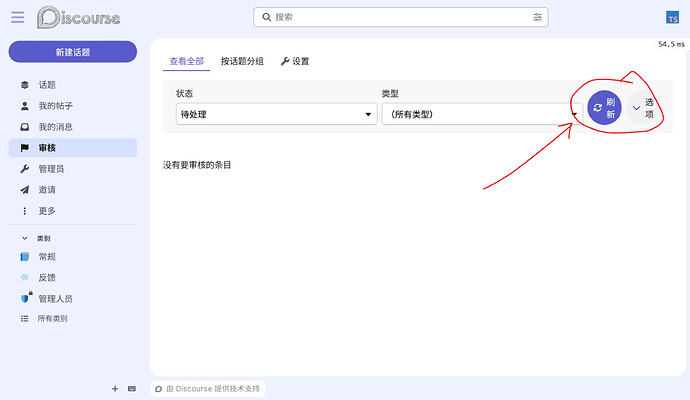The image size is (690, 400).
Task: Open the 邀请 sidebar link
Action: [73, 190]
